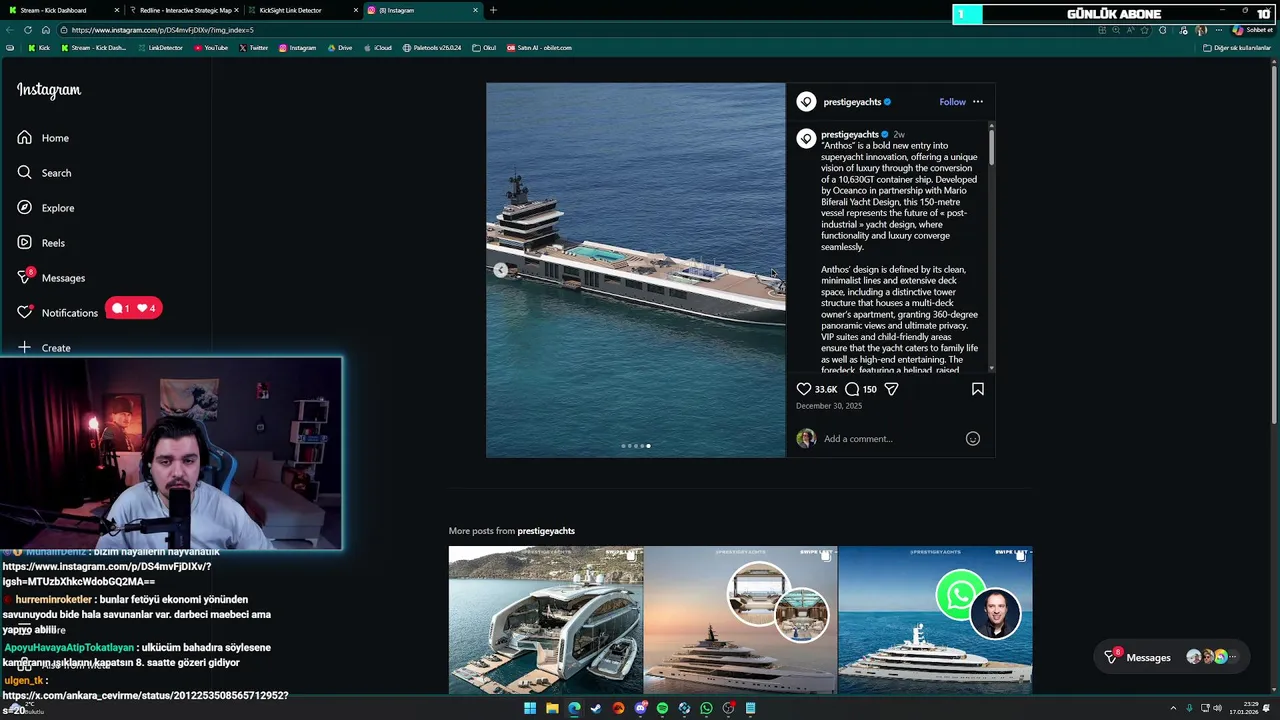Click the browser home button
1280x720 pixels.
coord(46,30)
